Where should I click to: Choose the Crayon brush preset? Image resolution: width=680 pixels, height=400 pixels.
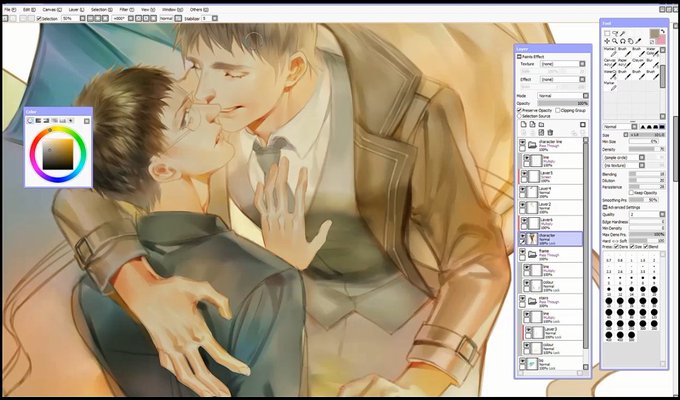(x=638, y=63)
